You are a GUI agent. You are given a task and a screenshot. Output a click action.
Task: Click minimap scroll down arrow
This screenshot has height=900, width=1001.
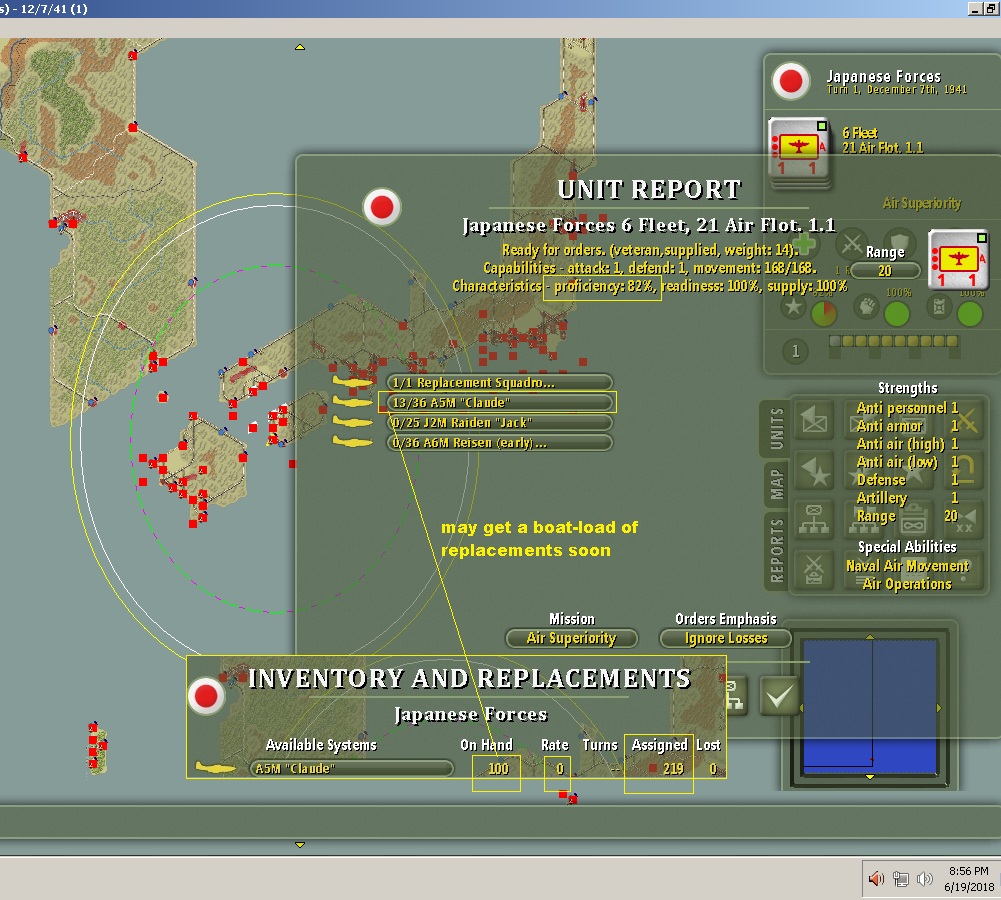[869, 777]
